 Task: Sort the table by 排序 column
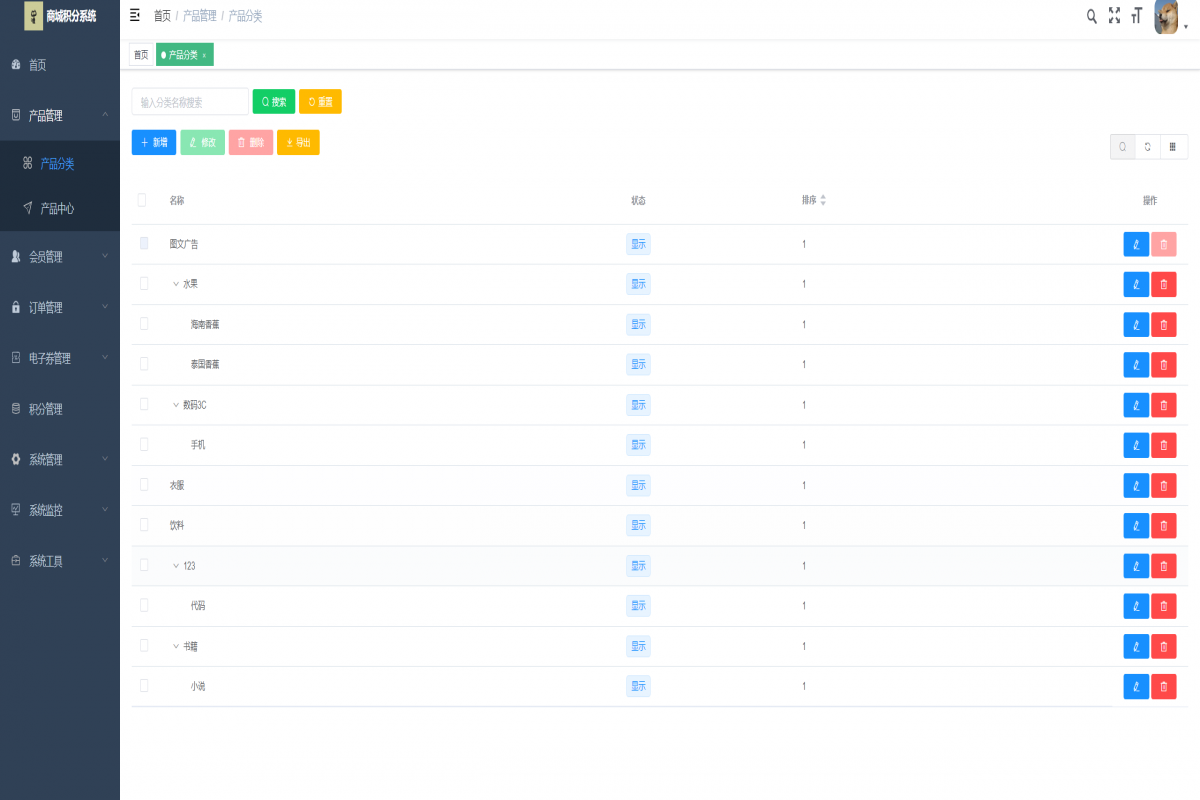click(x=823, y=200)
